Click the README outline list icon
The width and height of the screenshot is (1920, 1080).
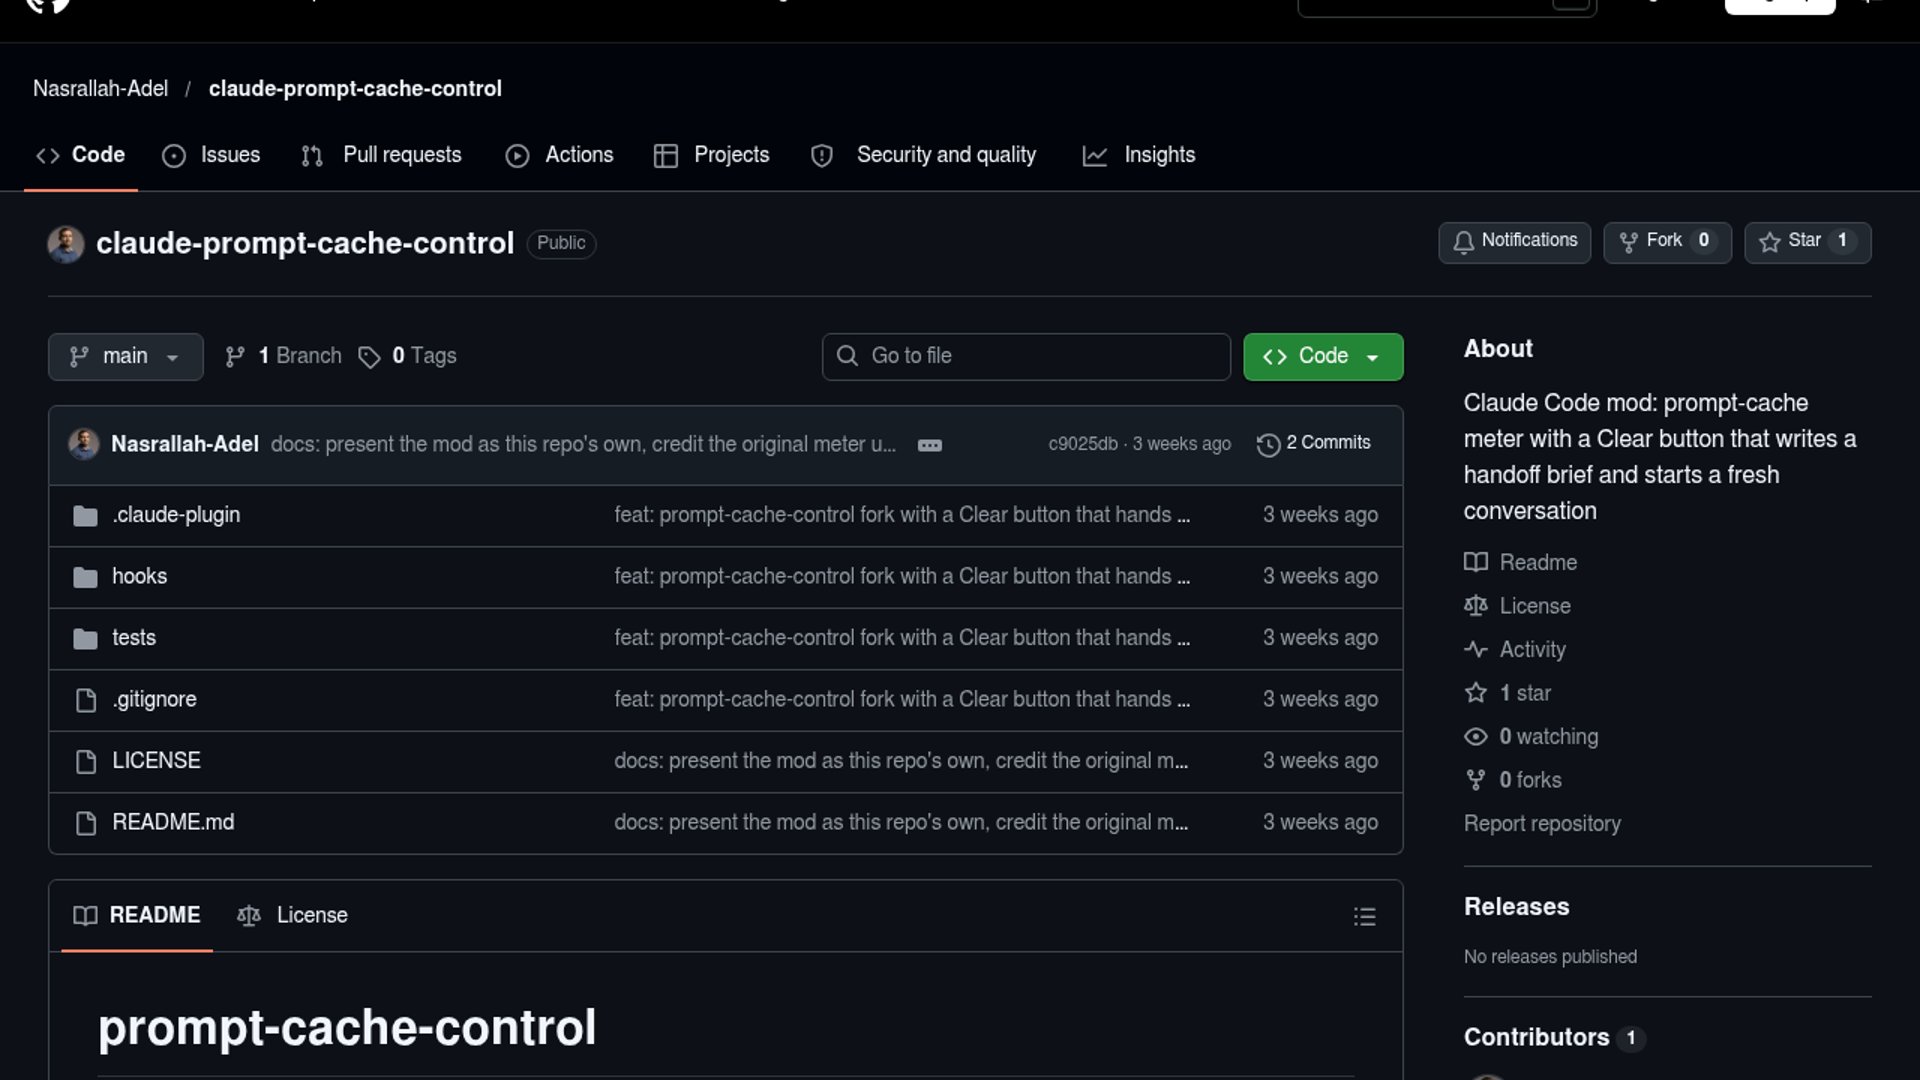point(1364,916)
